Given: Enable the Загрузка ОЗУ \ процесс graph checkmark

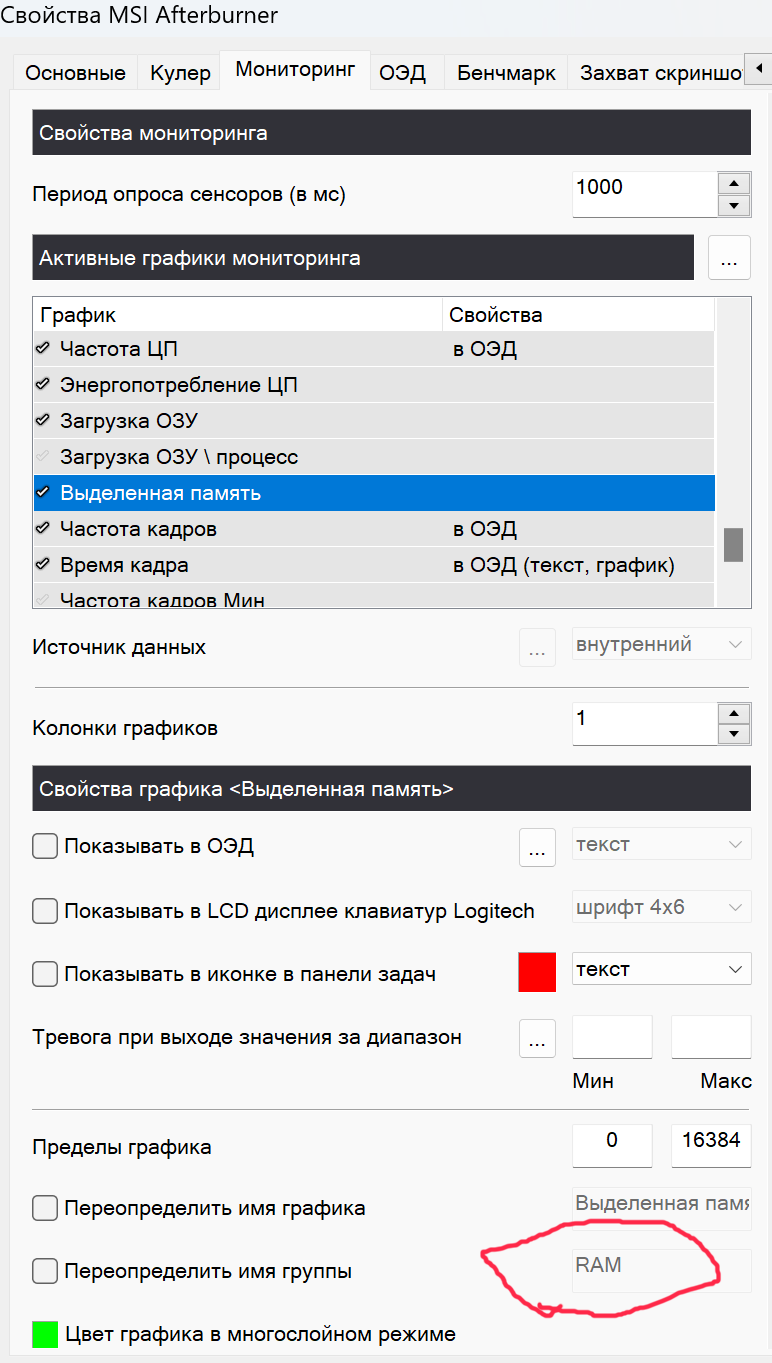Looking at the screenshot, I should 42,457.
